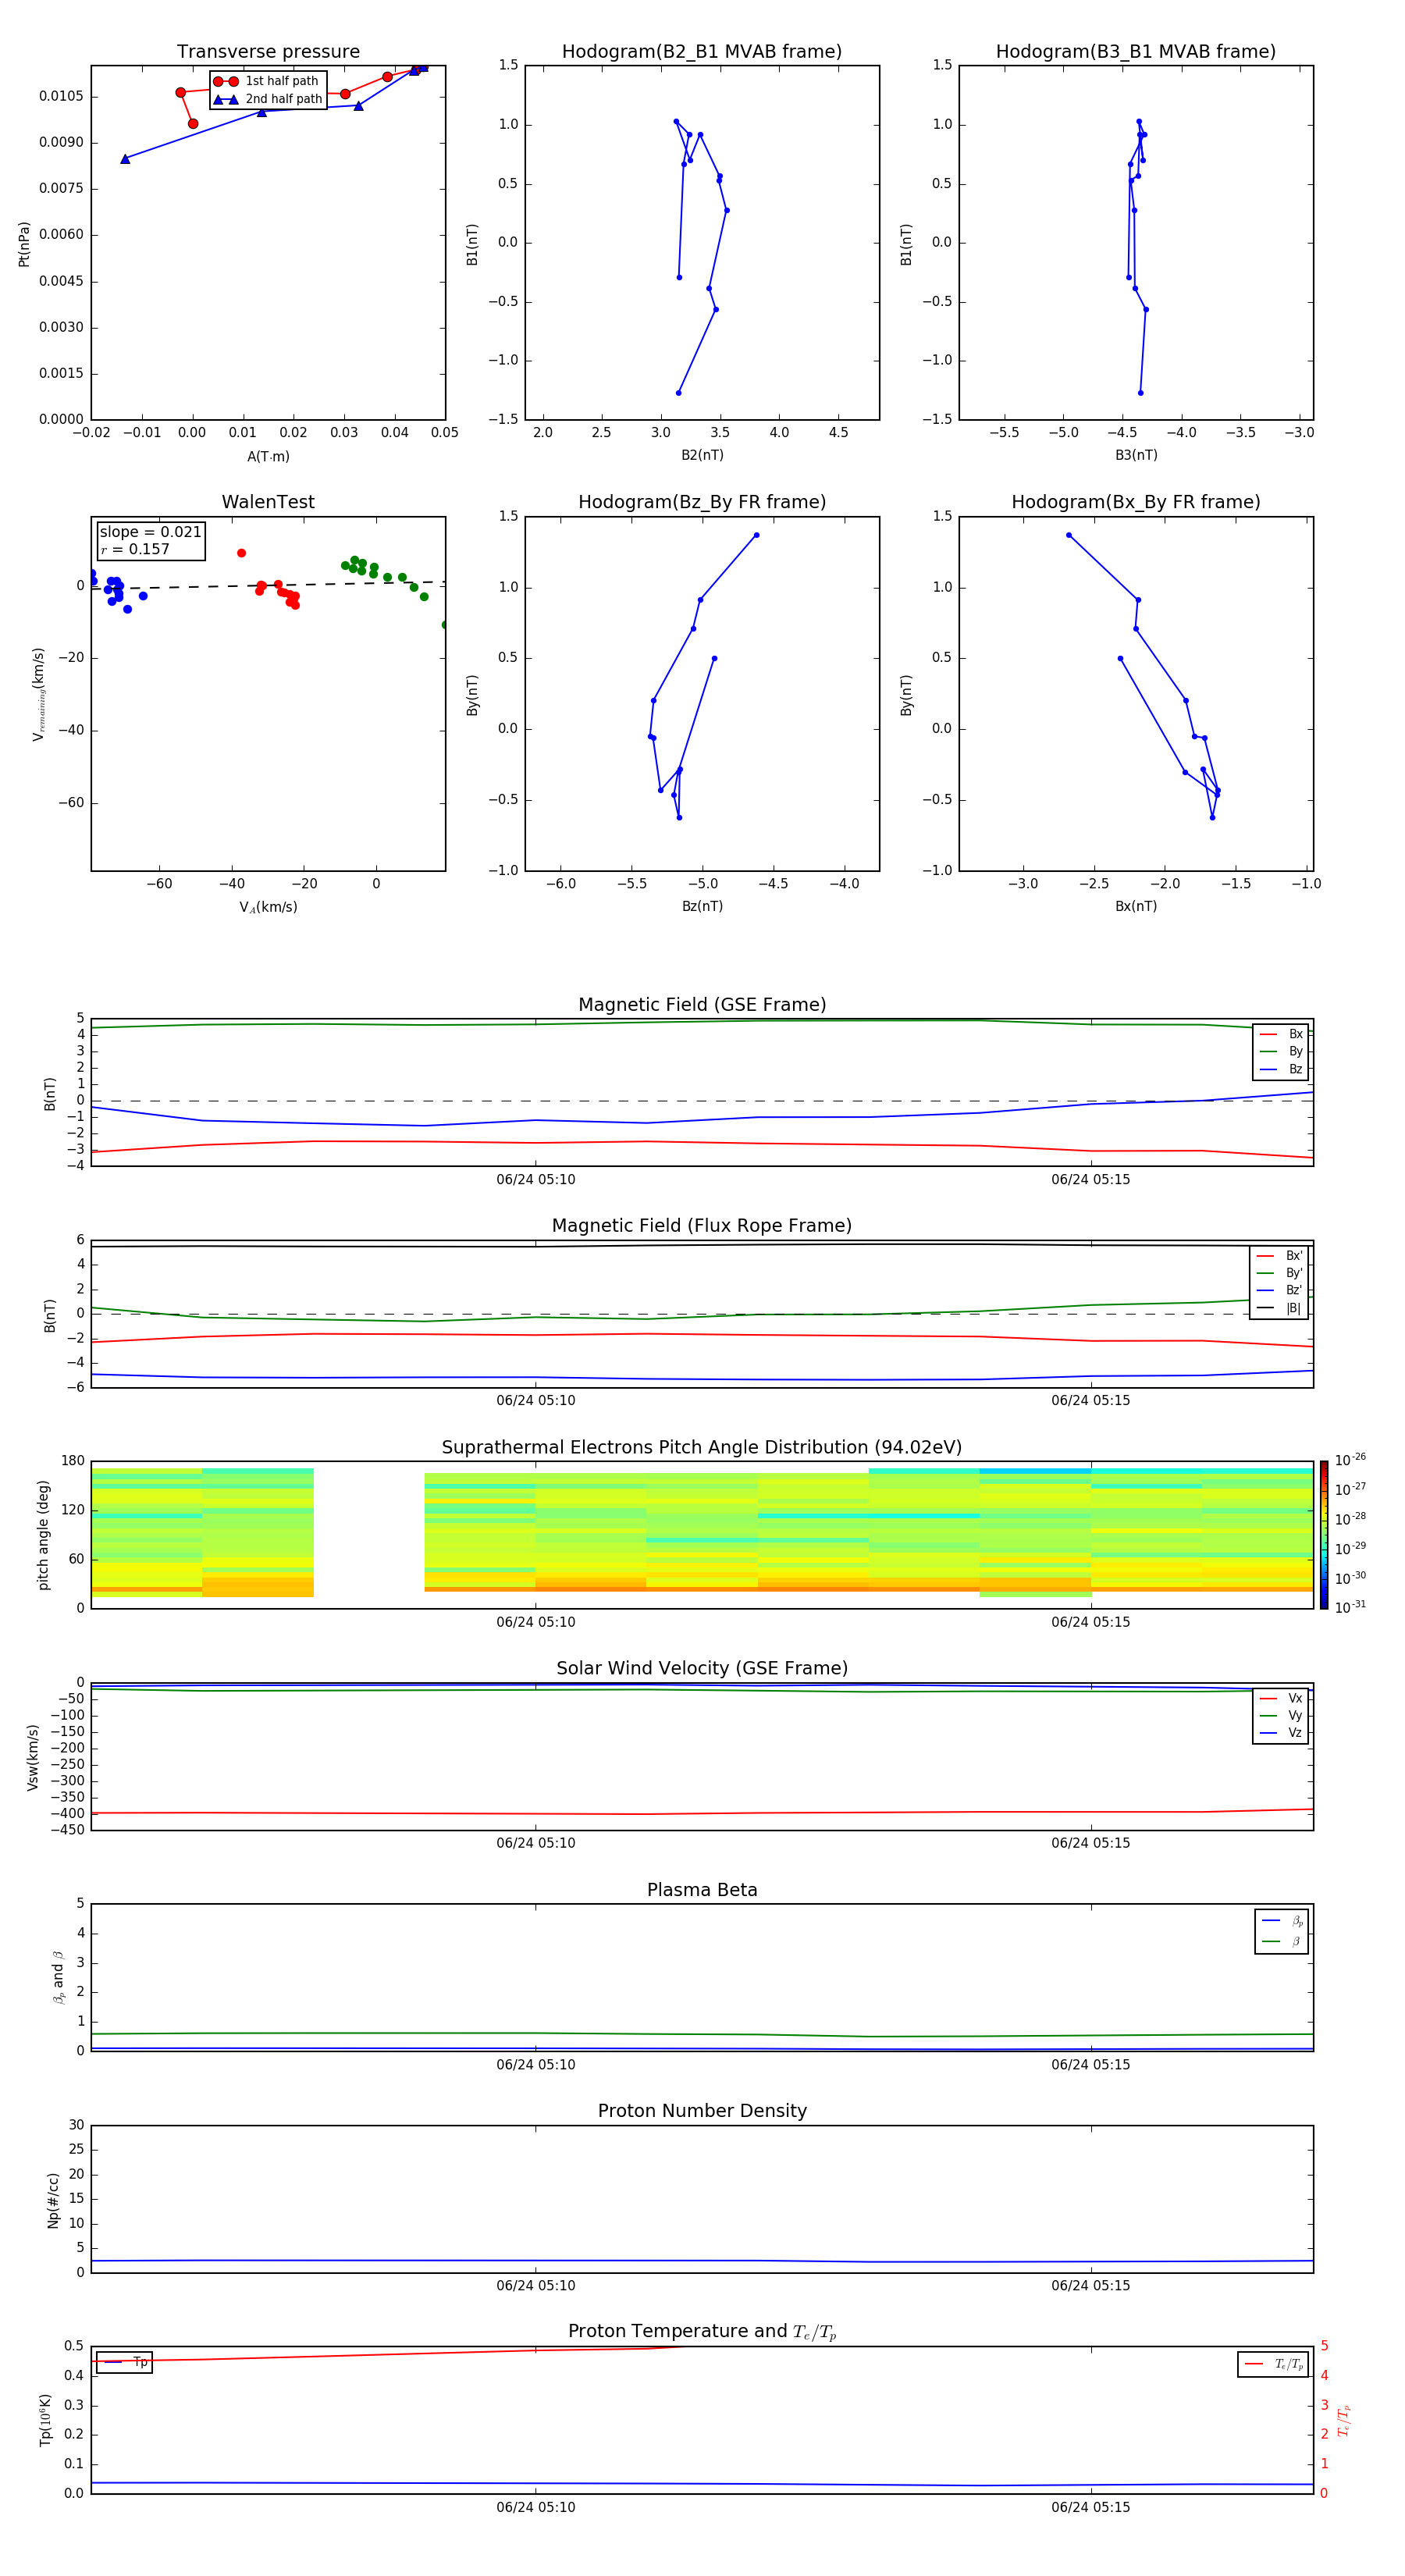The image size is (1405, 2576).
Task: Click the 'Plasma Beta' panel title
Action: [702, 1890]
